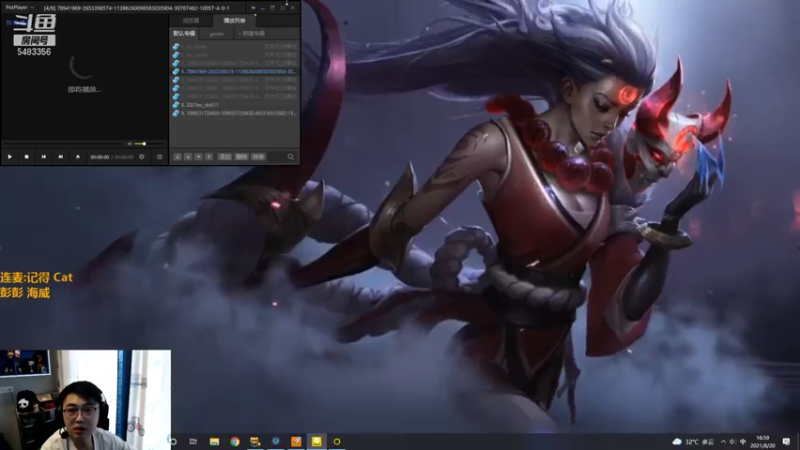Open weather widget showing 32°C
This screenshot has height=450, width=800.
coord(693,442)
